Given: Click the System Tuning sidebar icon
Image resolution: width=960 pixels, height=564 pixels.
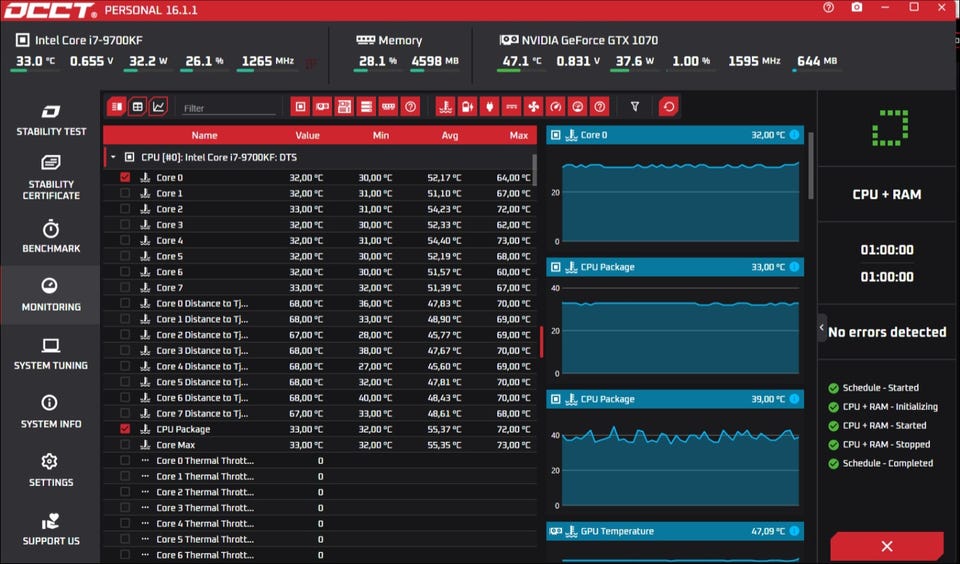Looking at the screenshot, I should tap(50, 353).
